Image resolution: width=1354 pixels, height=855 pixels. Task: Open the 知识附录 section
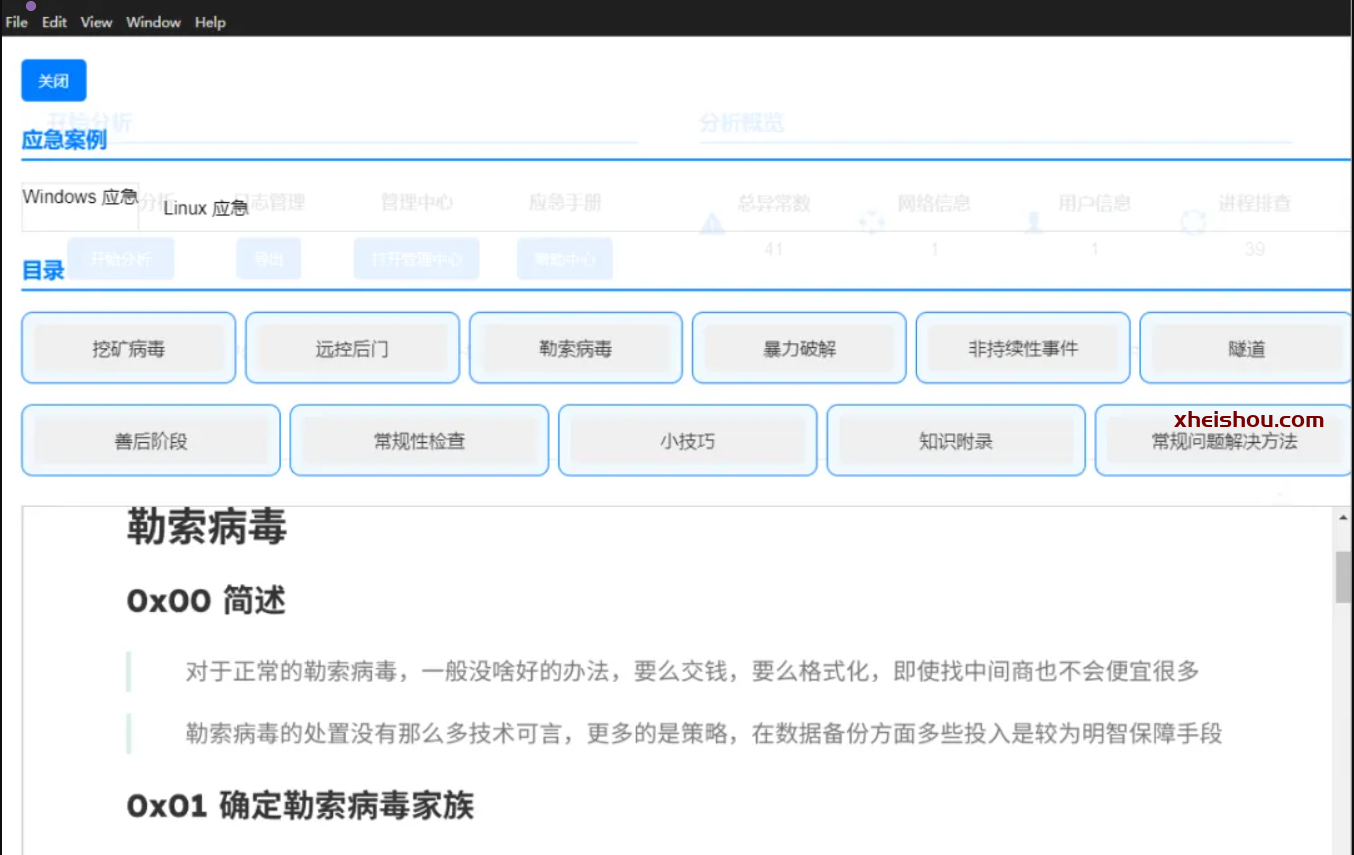pos(956,440)
